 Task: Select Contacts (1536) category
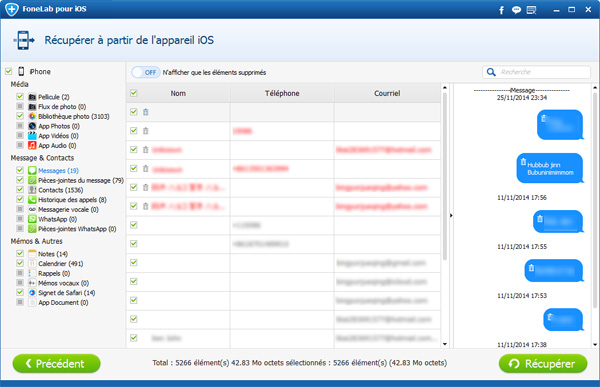click(x=60, y=190)
